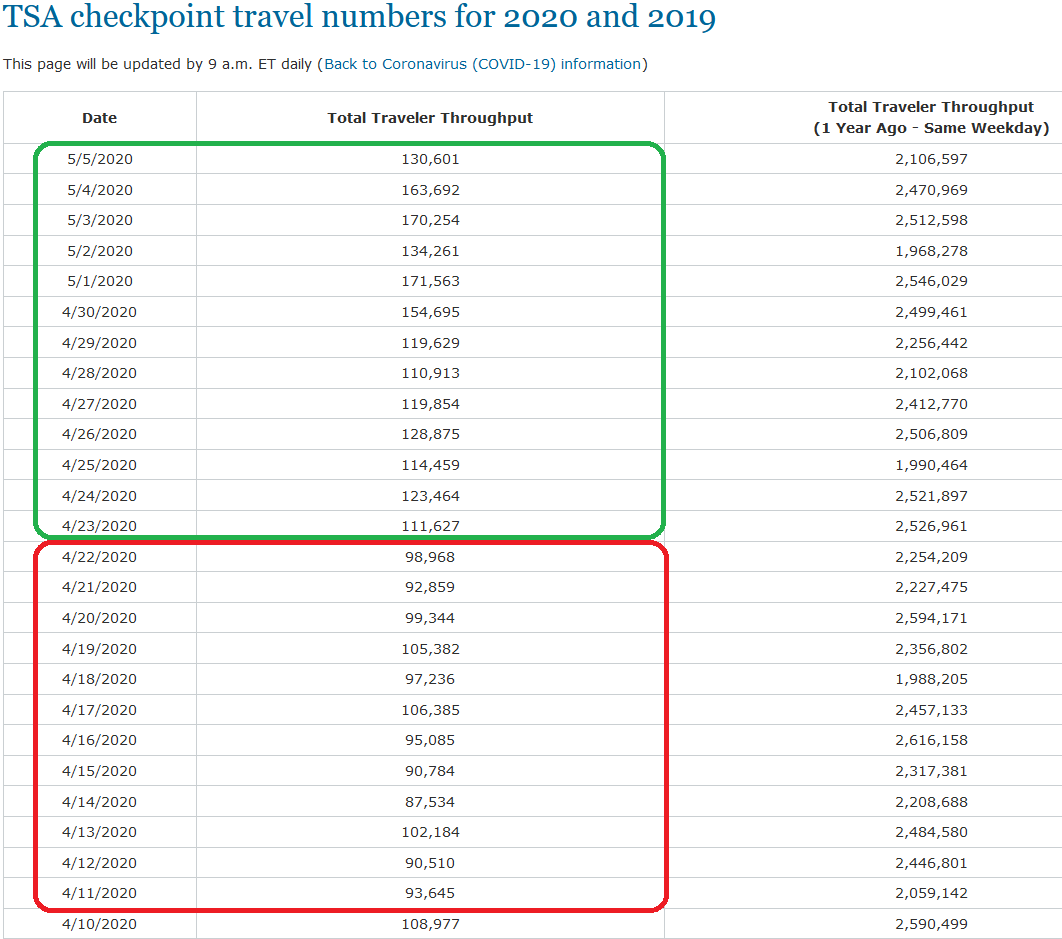This screenshot has width=1062, height=939.
Task: Select the date cell 4/19/2020
Action: (100, 650)
